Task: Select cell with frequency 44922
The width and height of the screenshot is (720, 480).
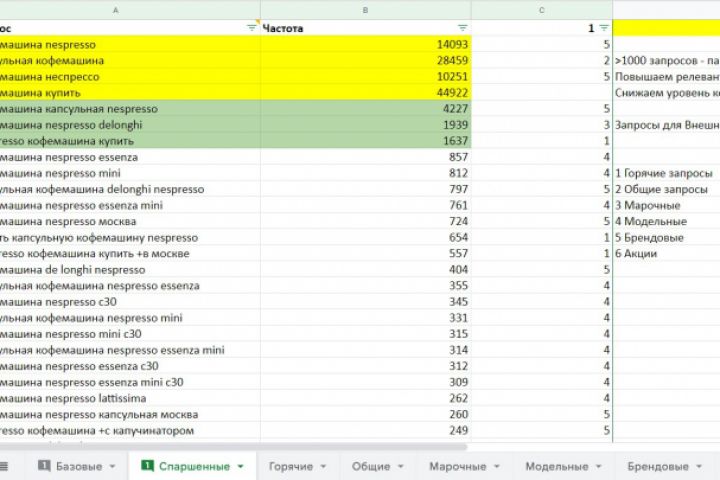Action: pos(366,93)
